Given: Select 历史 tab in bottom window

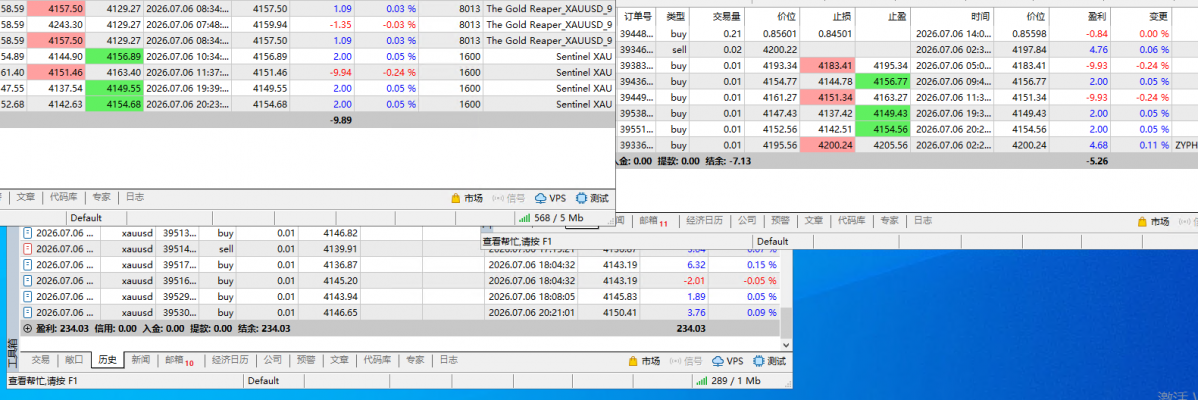Looking at the screenshot, I should click(107, 360).
